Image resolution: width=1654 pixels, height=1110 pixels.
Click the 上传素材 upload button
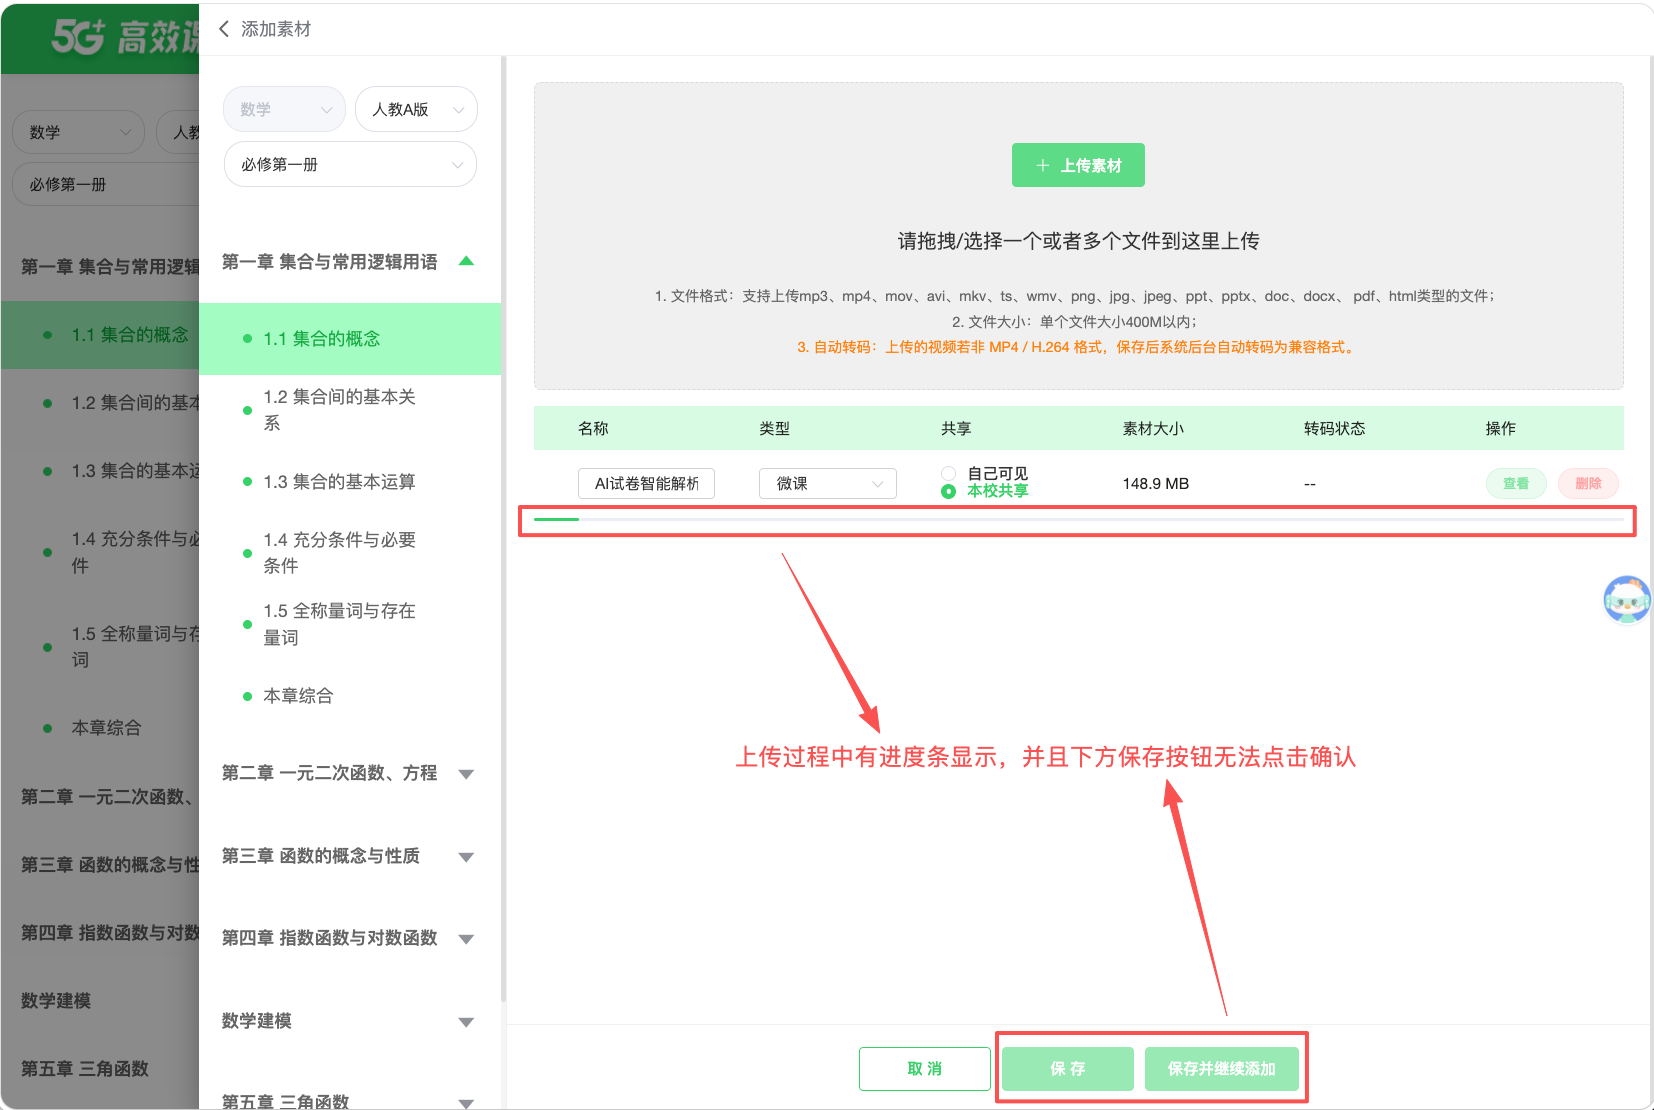tap(1078, 165)
